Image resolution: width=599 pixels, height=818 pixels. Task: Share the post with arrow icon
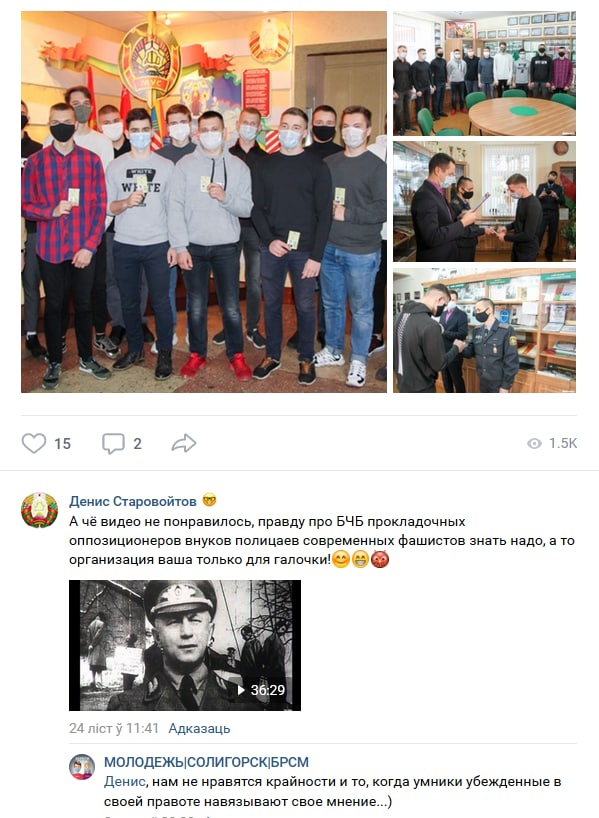click(184, 443)
